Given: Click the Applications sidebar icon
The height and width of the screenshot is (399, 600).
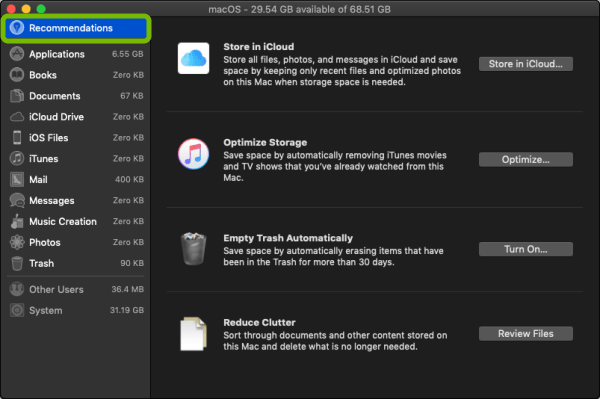Looking at the screenshot, I should pyautogui.click(x=17, y=54).
